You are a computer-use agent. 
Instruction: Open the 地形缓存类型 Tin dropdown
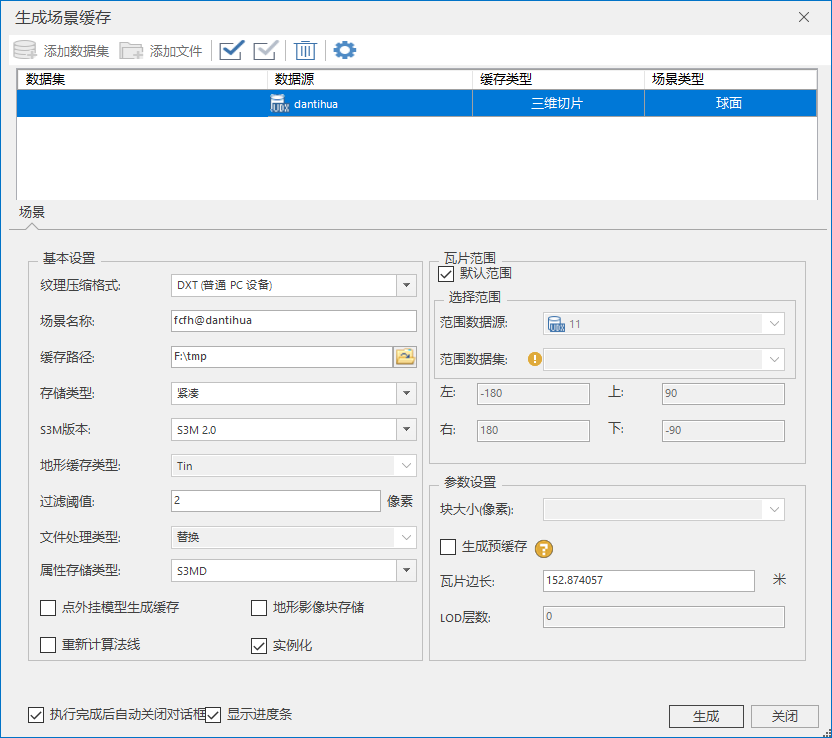[406, 465]
